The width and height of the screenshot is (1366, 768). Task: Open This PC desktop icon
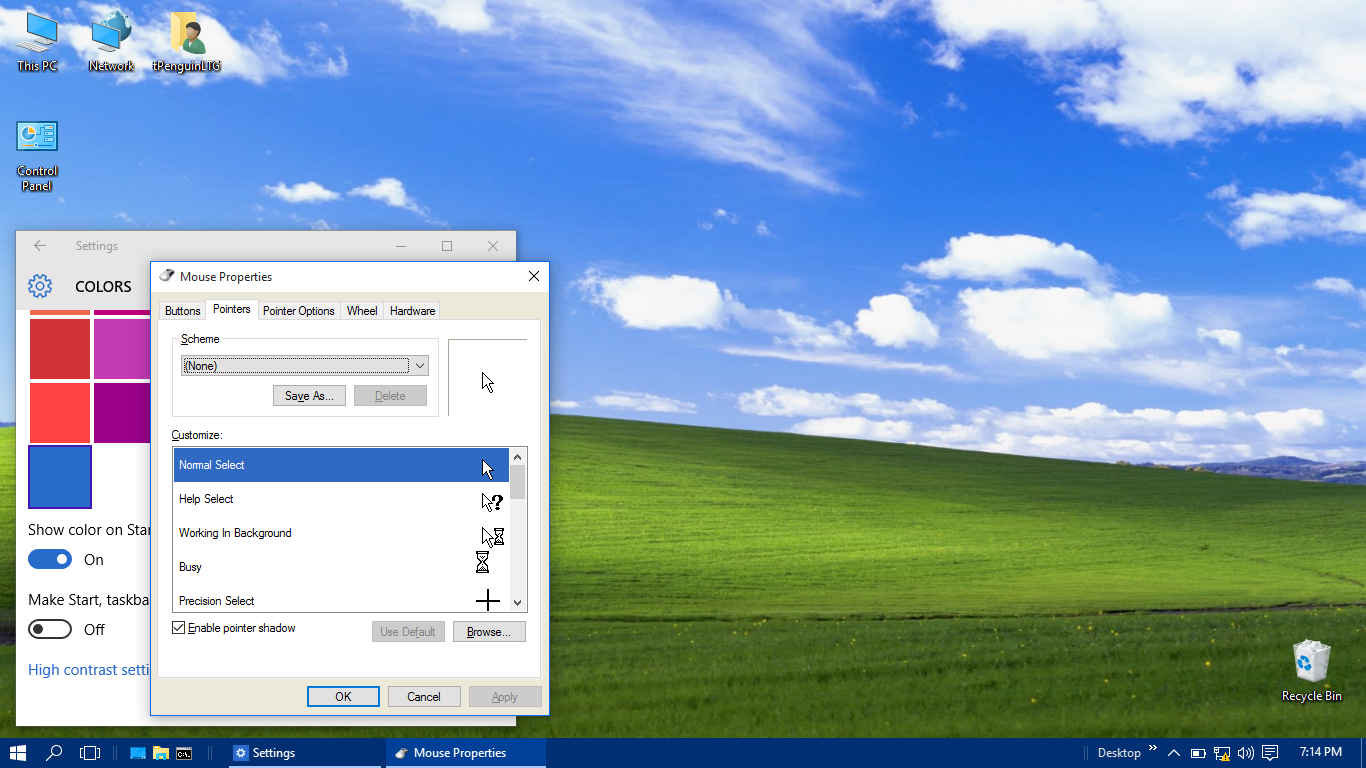point(37,41)
